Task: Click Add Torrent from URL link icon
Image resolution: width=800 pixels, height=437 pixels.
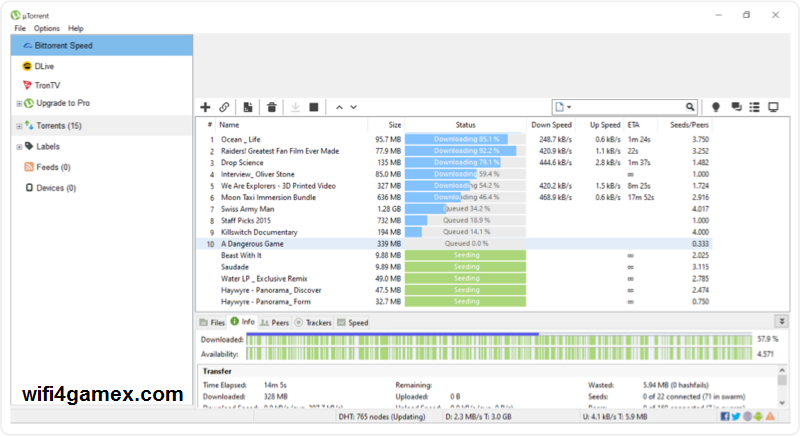Action: pos(224,107)
